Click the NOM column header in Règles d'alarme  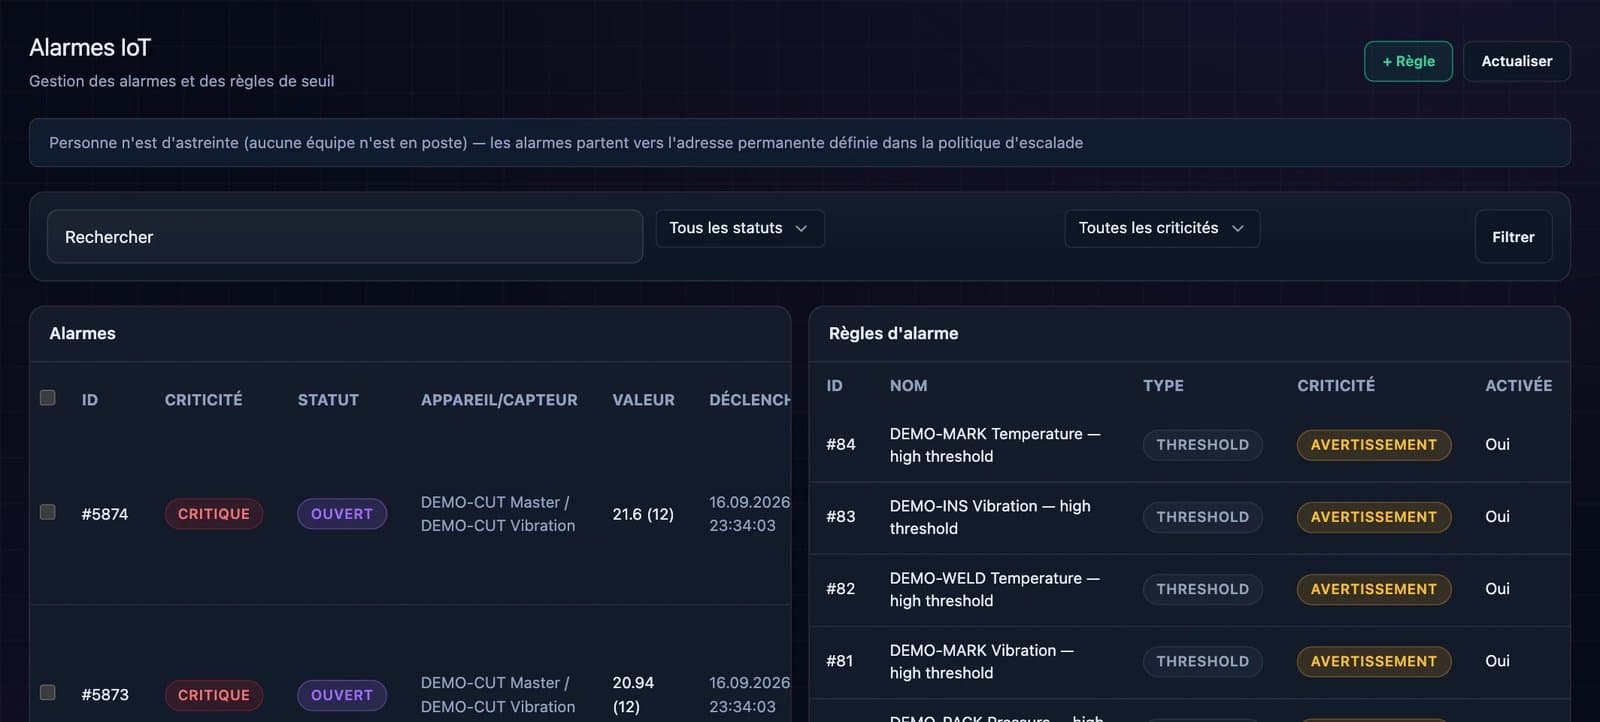click(908, 386)
